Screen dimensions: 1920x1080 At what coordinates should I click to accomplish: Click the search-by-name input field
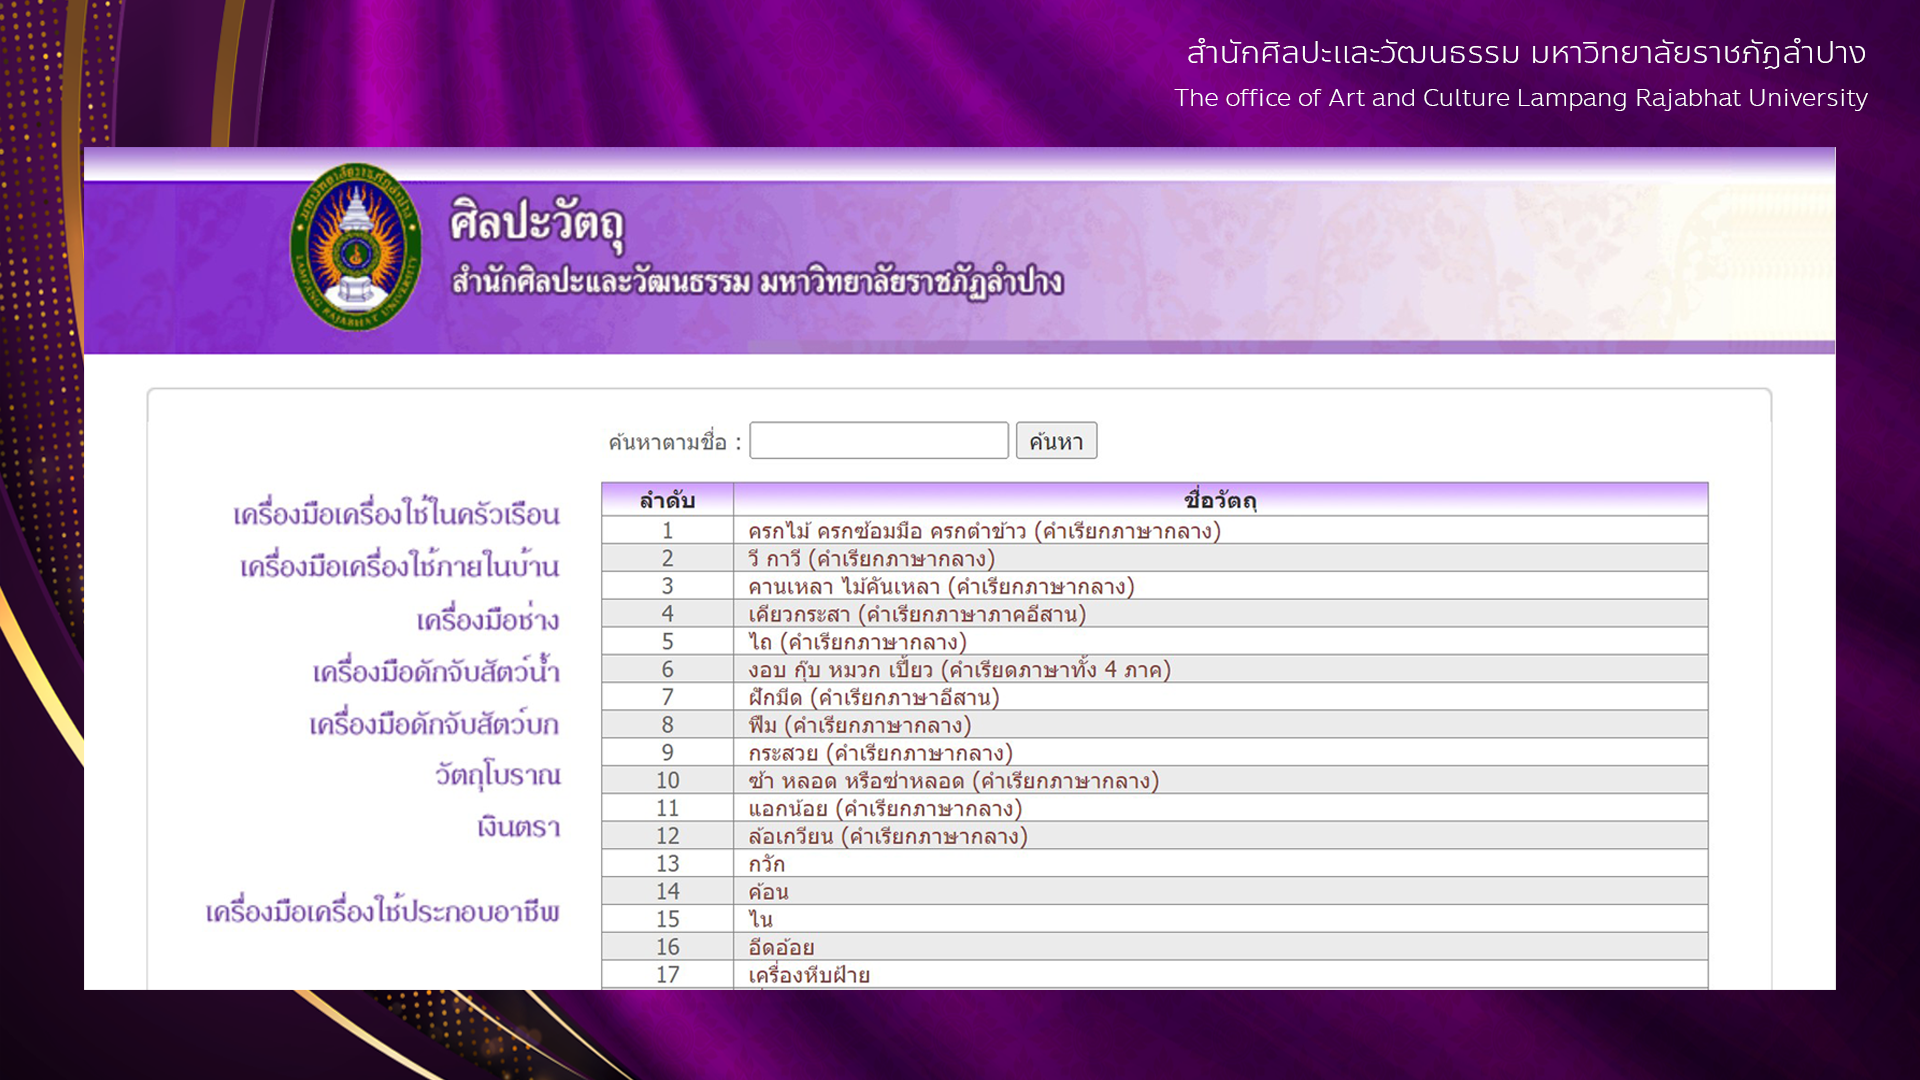tap(878, 441)
